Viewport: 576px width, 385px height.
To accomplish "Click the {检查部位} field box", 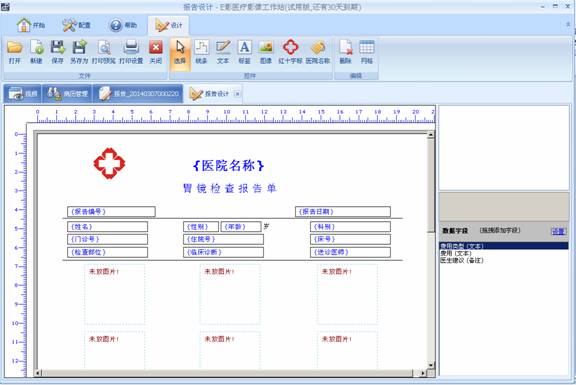I will coord(107,252).
